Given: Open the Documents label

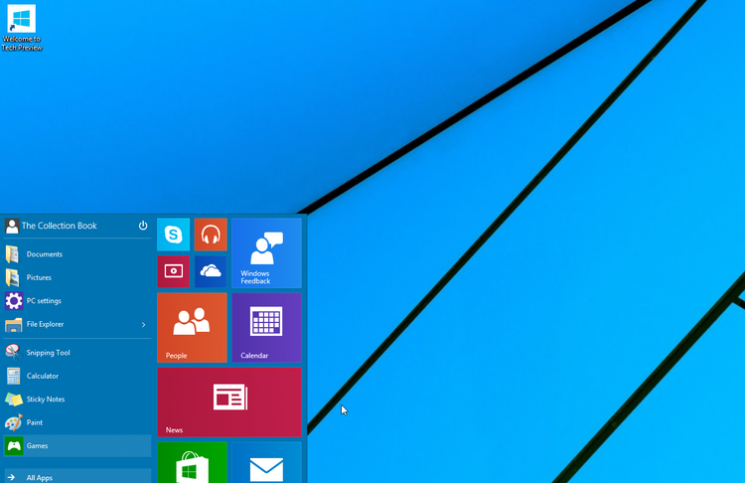Looking at the screenshot, I should [45, 254].
